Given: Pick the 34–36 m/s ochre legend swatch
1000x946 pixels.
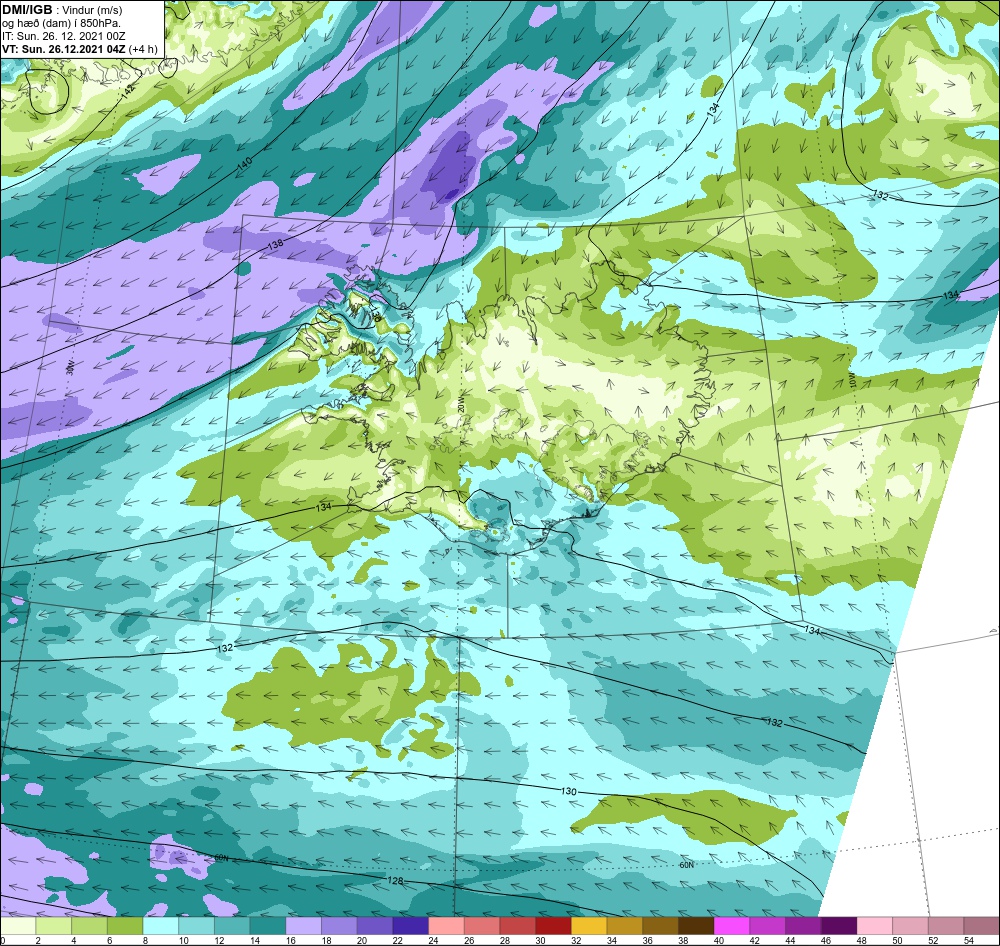Looking at the screenshot, I should [625, 926].
